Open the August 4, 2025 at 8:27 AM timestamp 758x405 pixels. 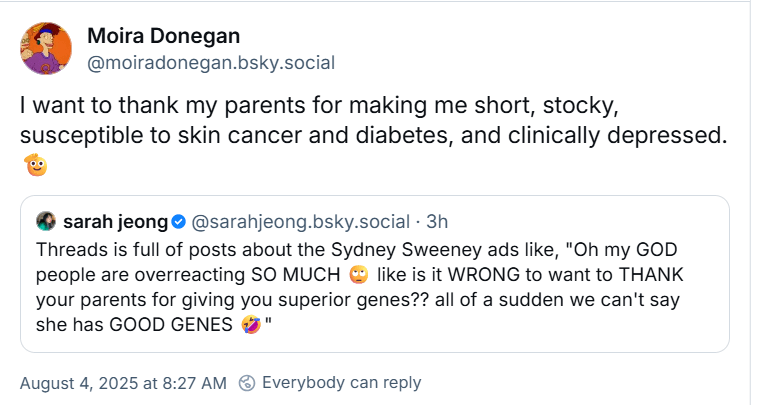coord(123,382)
